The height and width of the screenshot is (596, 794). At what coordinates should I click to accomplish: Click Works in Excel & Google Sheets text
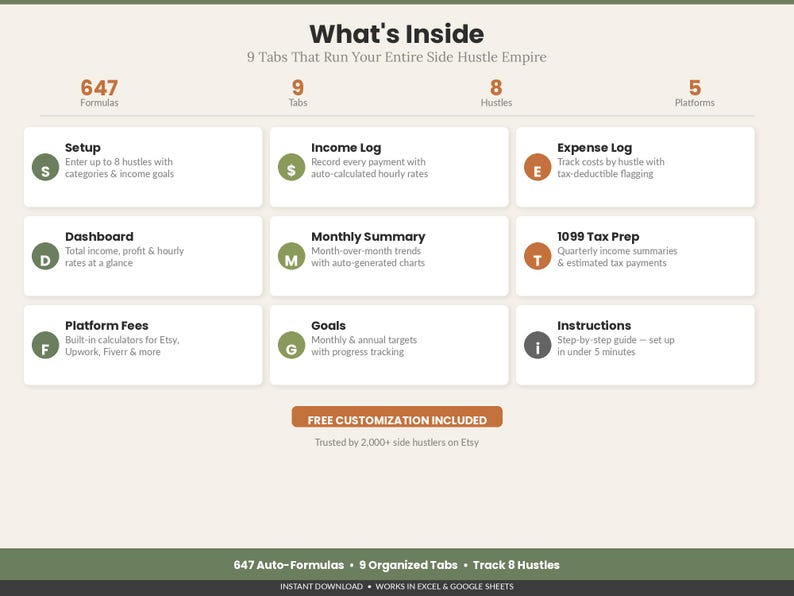tap(445, 586)
